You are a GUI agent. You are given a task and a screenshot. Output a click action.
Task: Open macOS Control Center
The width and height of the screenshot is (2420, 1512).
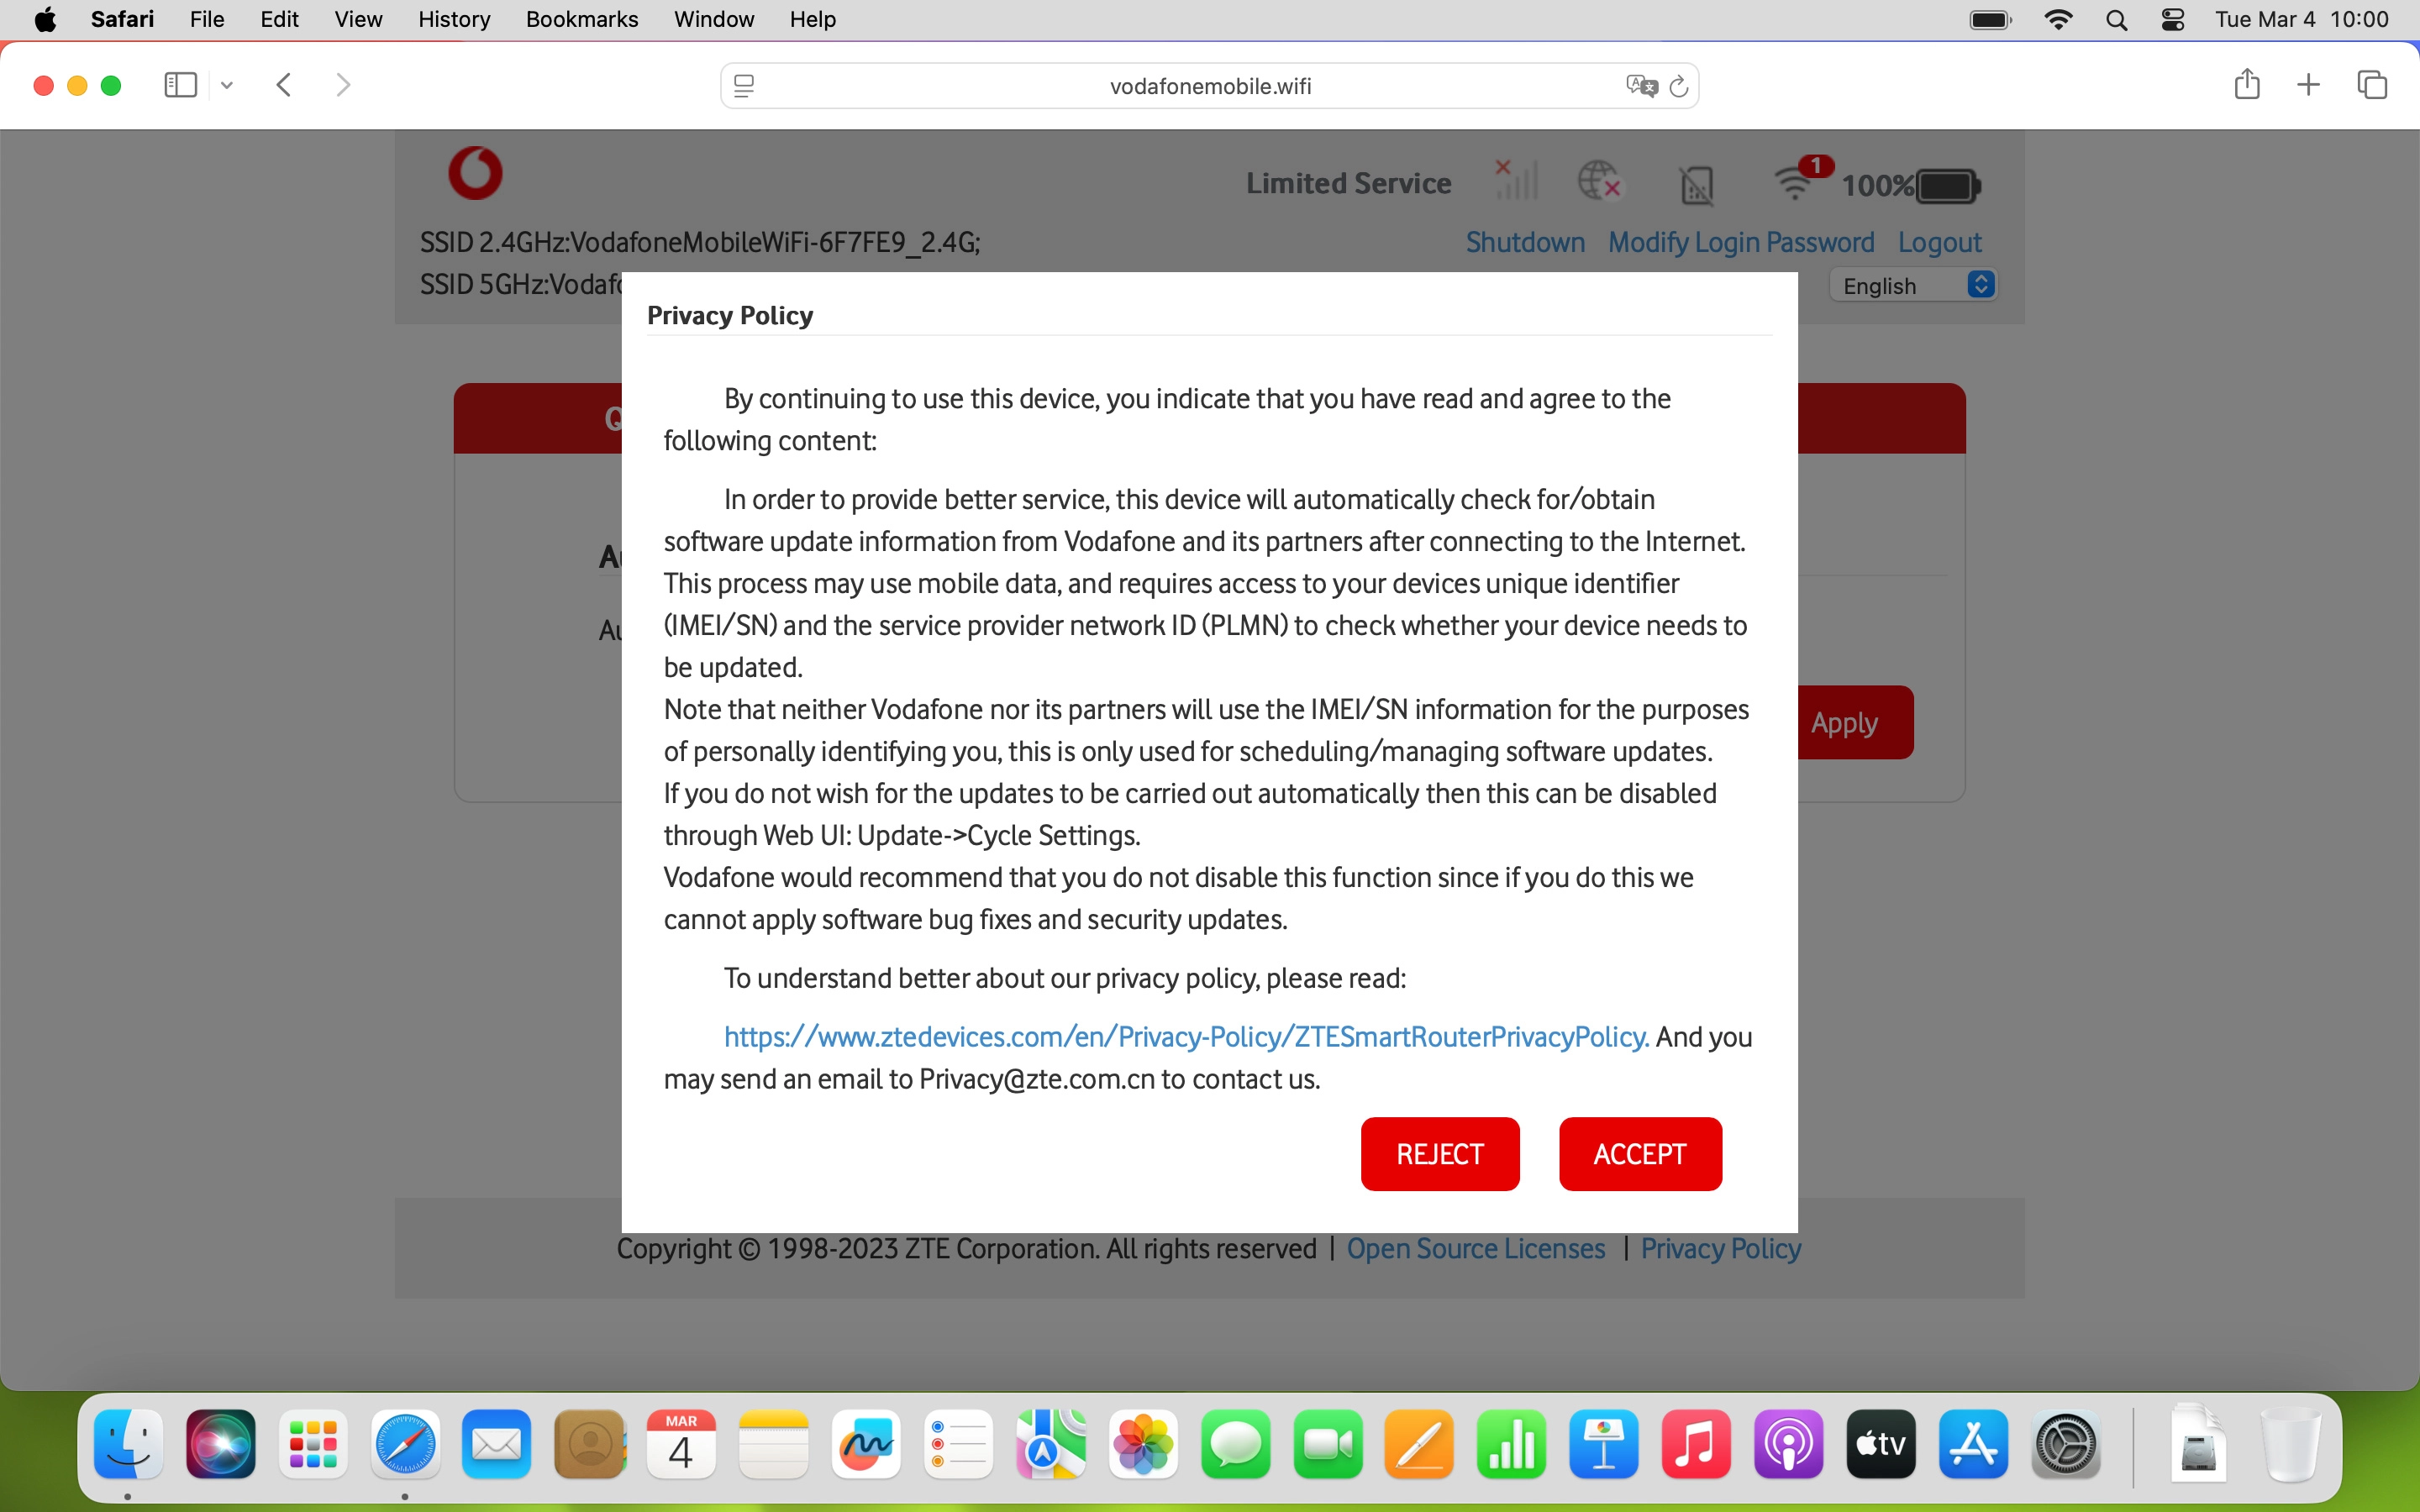click(x=2173, y=19)
